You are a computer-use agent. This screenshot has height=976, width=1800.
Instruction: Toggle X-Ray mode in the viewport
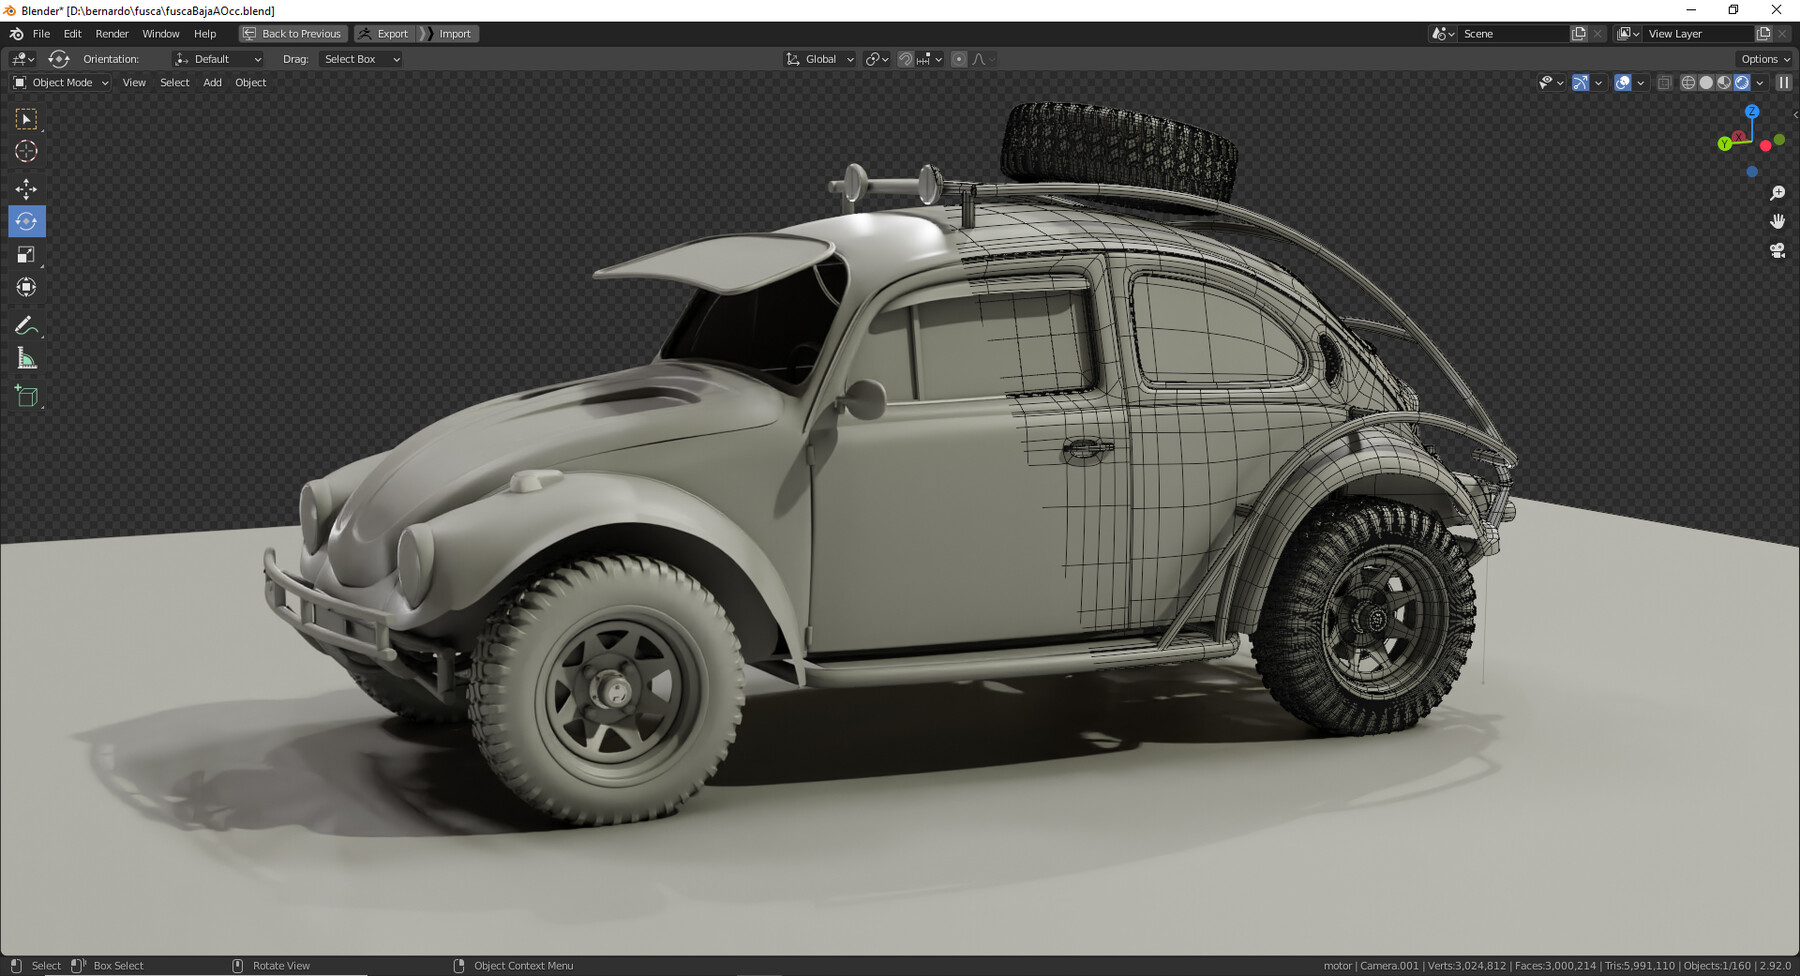(1664, 83)
